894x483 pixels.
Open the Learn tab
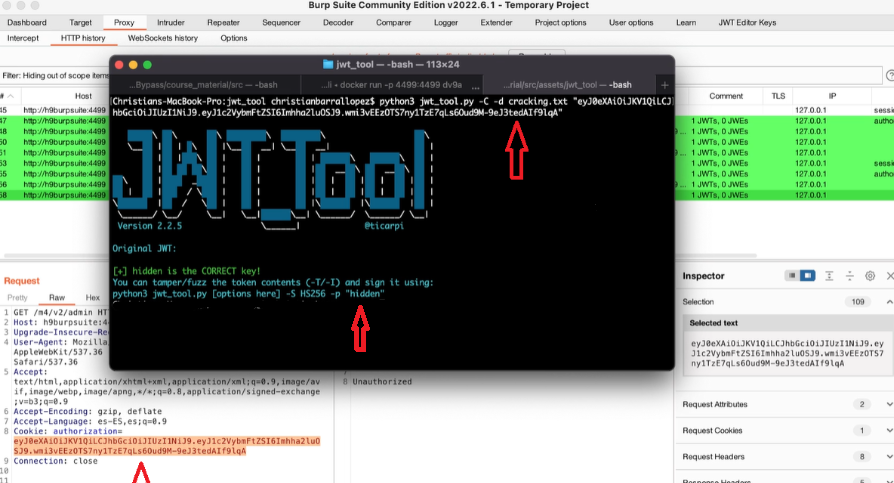(x=686, y=23)
